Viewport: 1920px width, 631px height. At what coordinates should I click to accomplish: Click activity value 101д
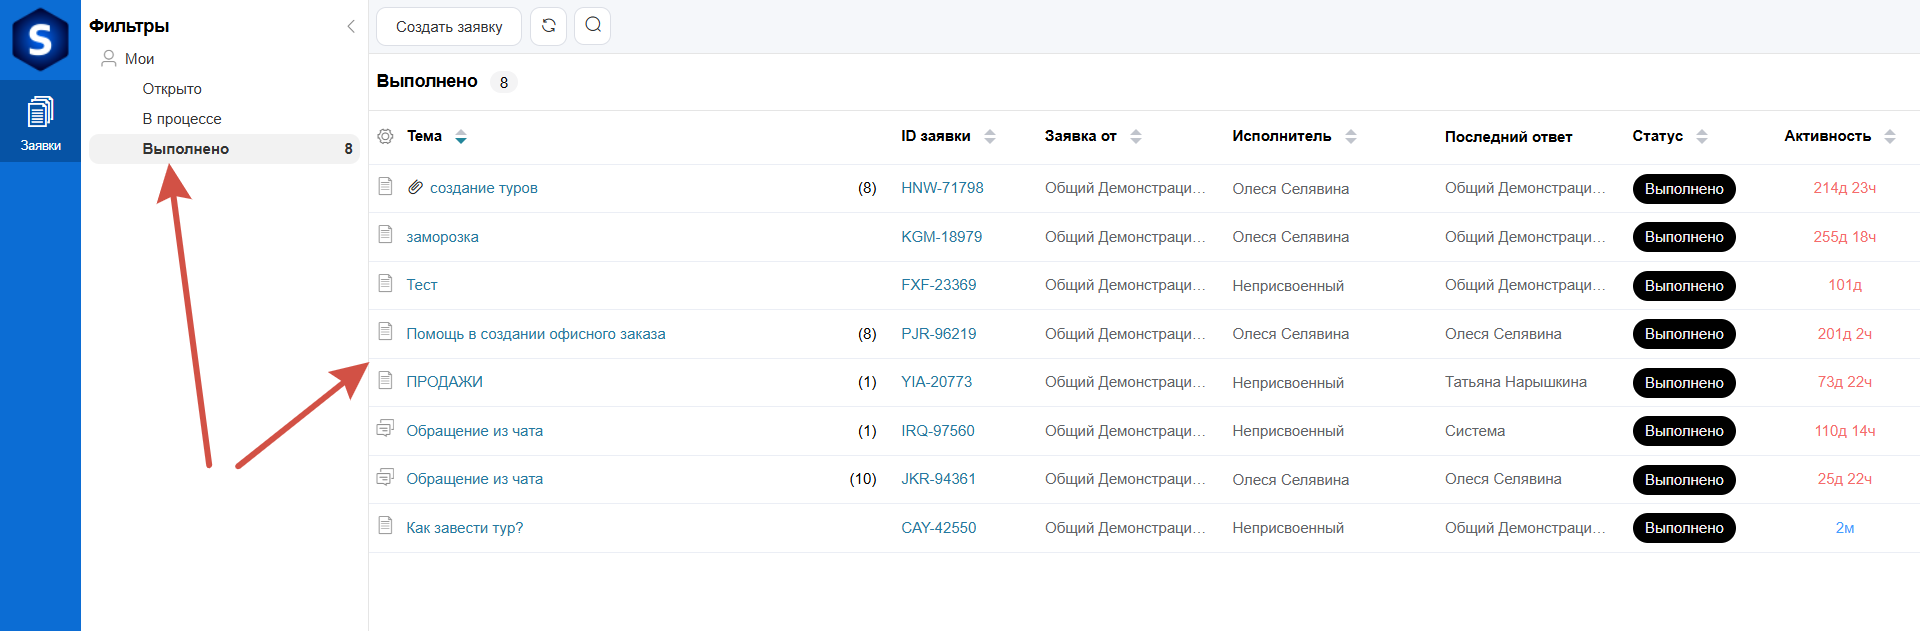[1845, 285]
